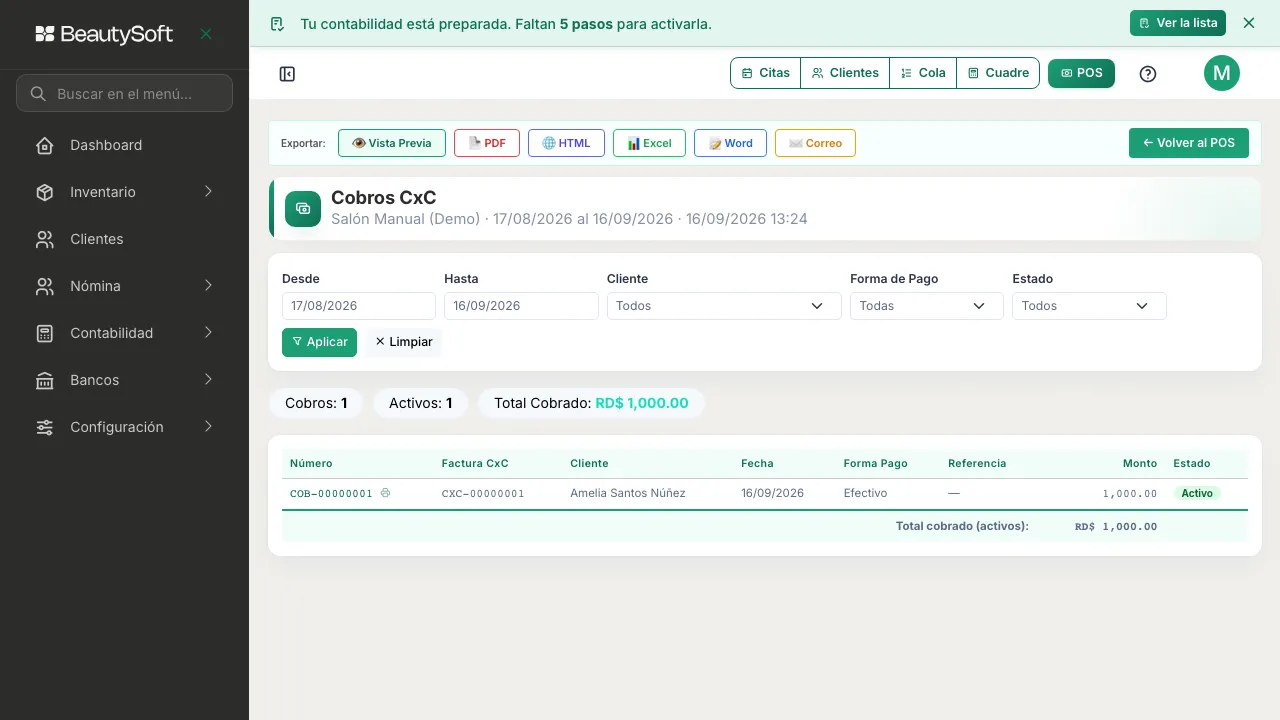The height and width of the screenshot is (720, 1280).
Task: Expand the Contabilidad submenu chevron
Action: [x=208, y=333]
